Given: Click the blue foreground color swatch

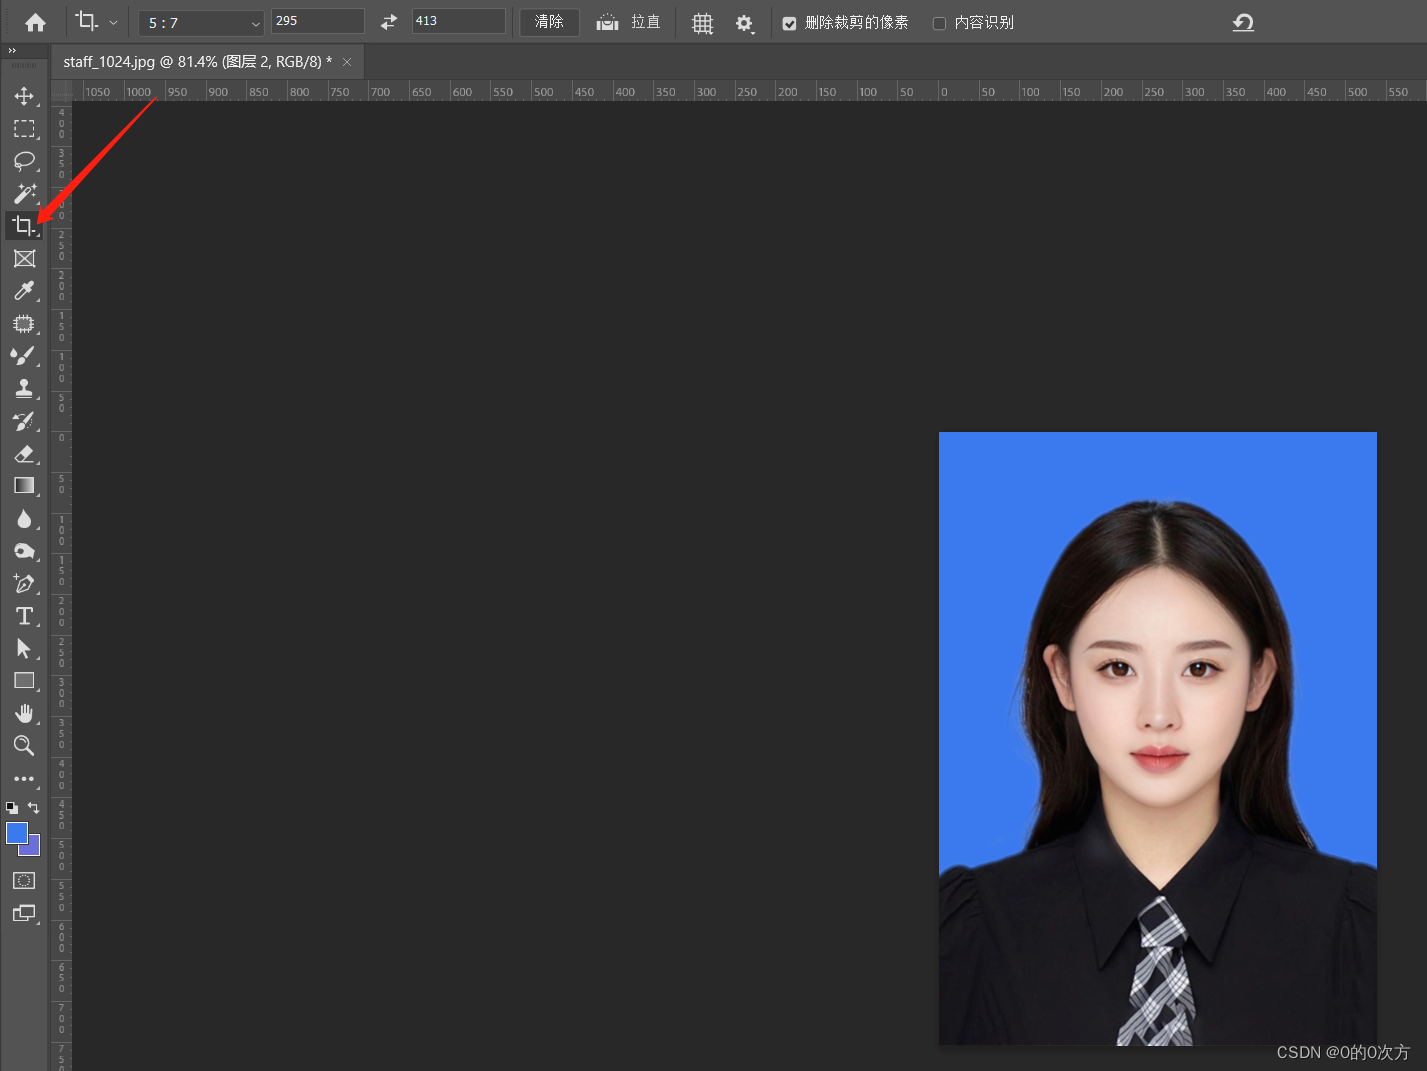Looking at the screenshot, I should pos(15,832).
